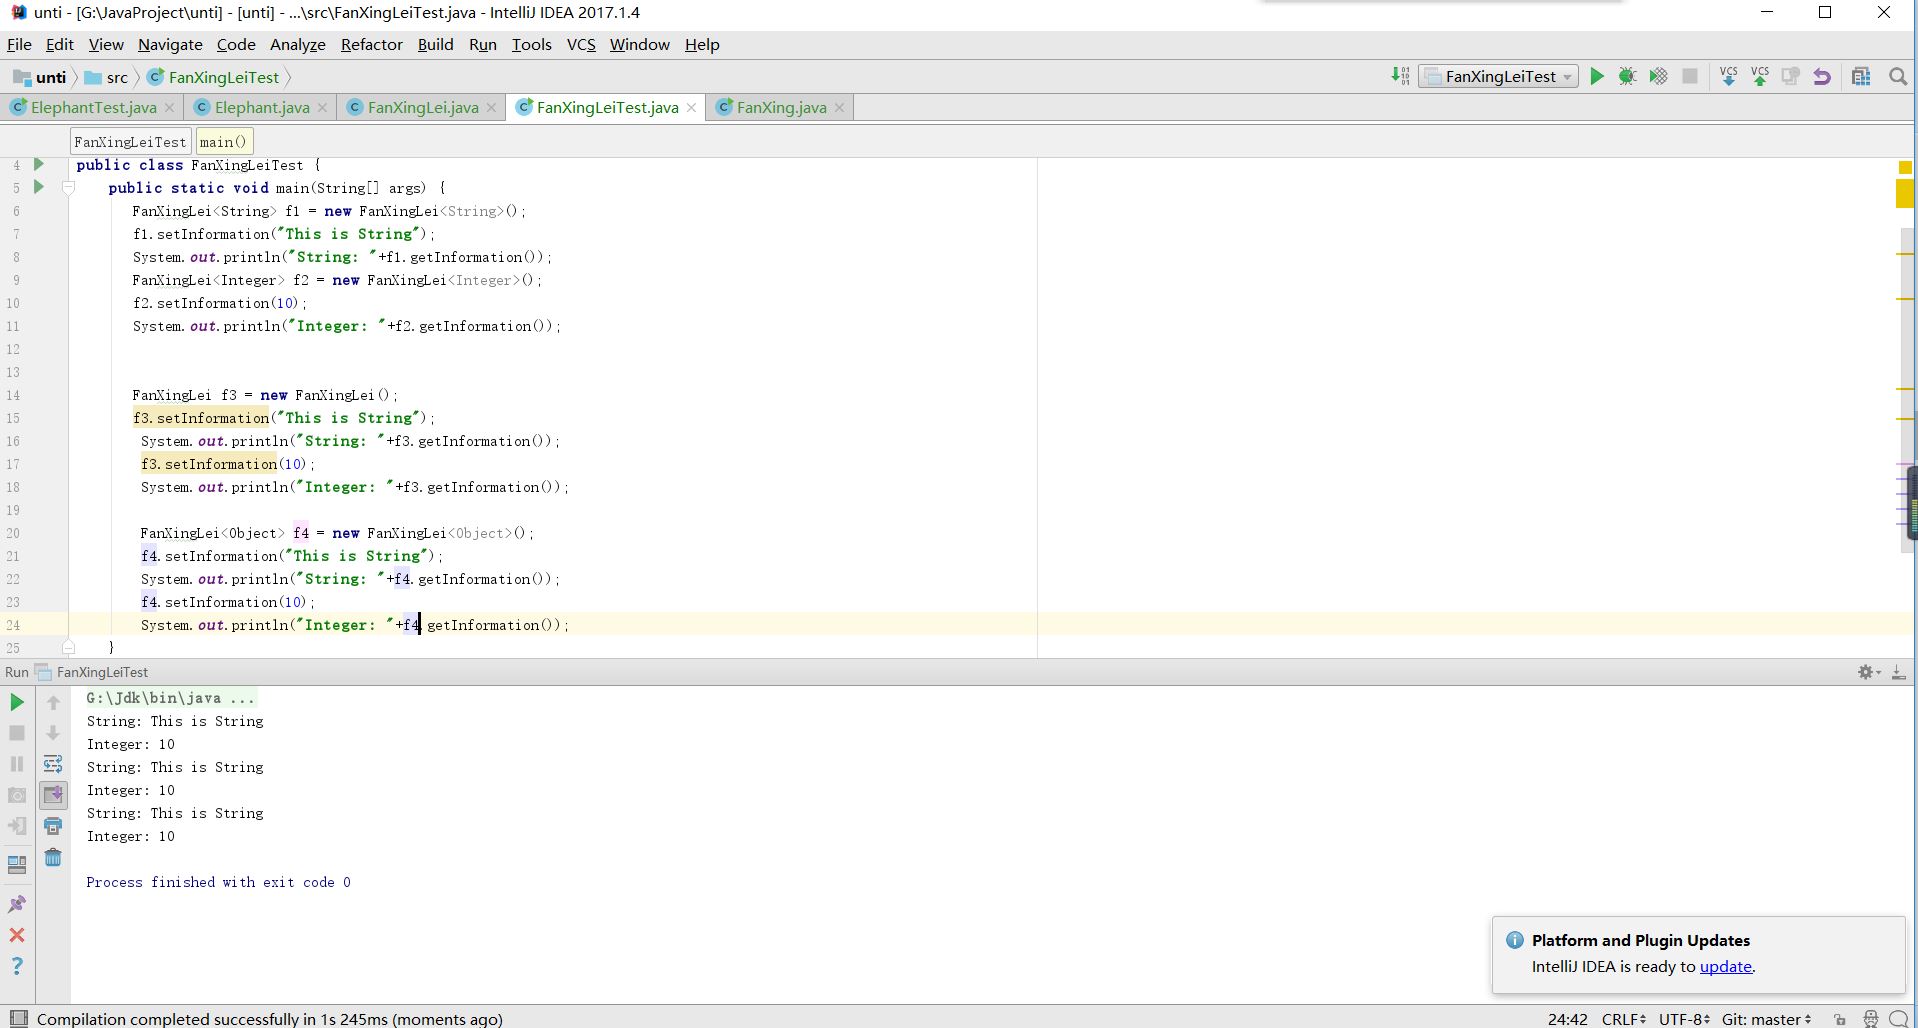Click the run gutter arrow beside main method
The height and width of the screenshot is (1028, 1918).
click(x=39, y=187)
